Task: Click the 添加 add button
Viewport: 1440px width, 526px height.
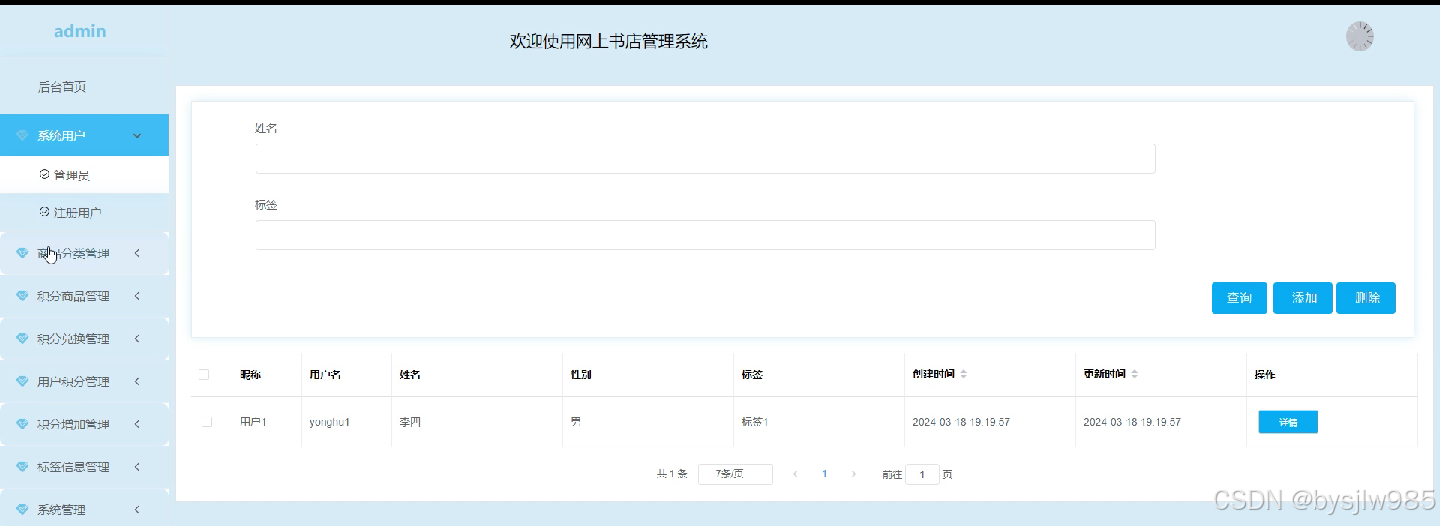Action: pos(1303,298)
